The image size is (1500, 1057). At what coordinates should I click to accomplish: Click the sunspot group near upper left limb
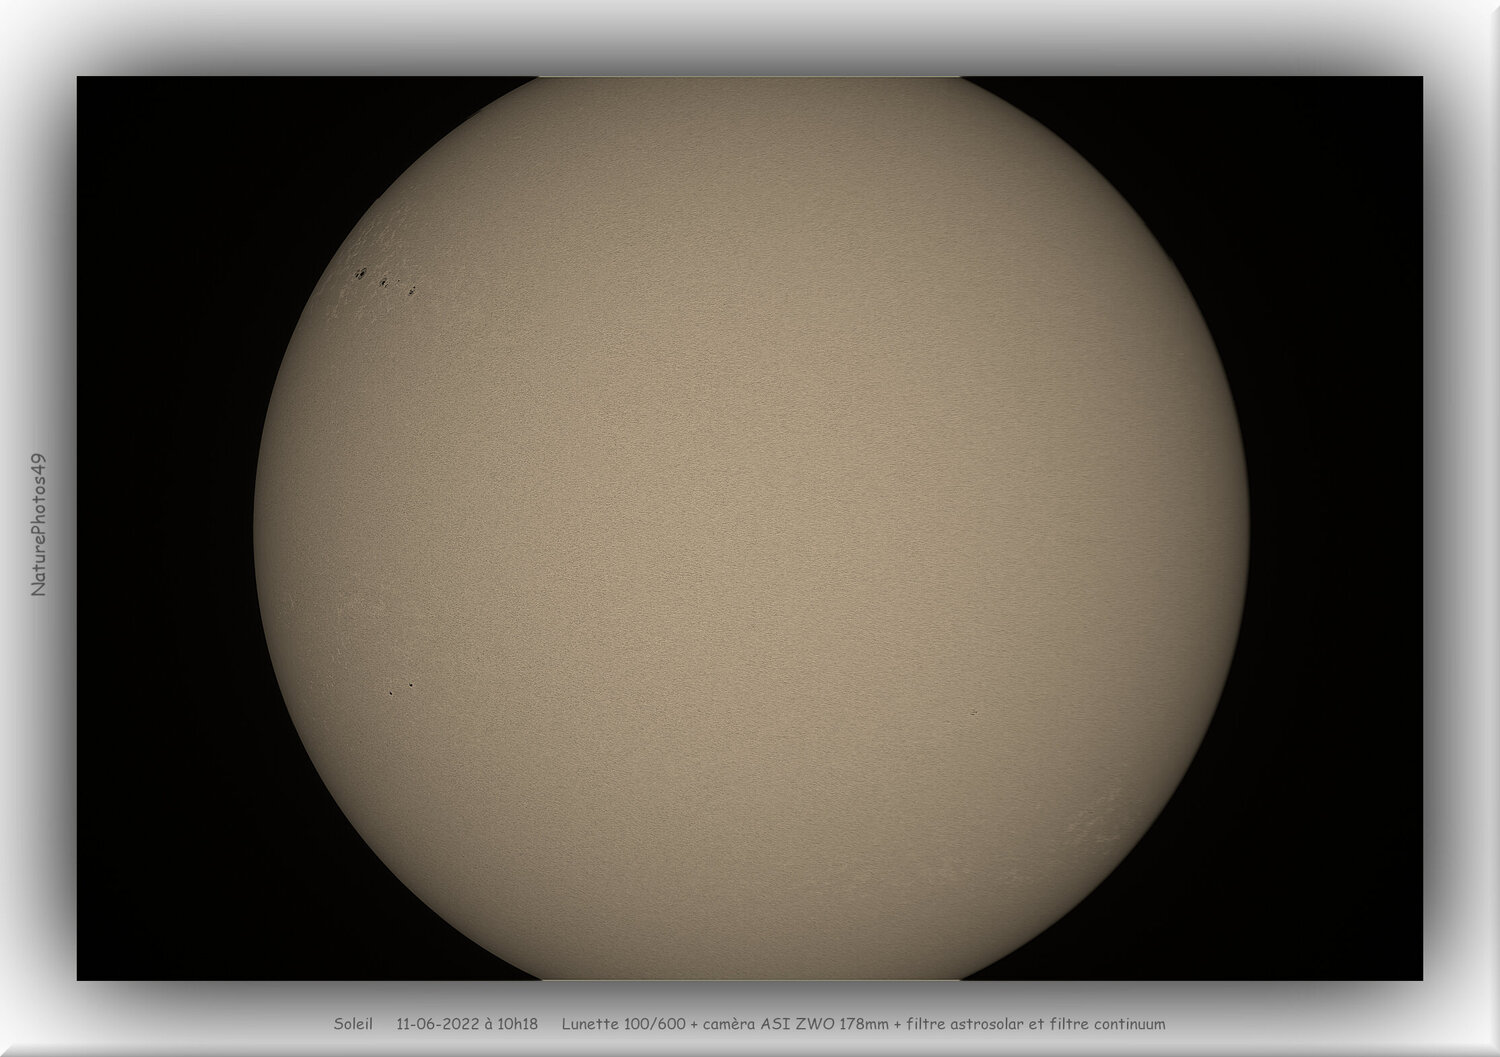[385, 280]
